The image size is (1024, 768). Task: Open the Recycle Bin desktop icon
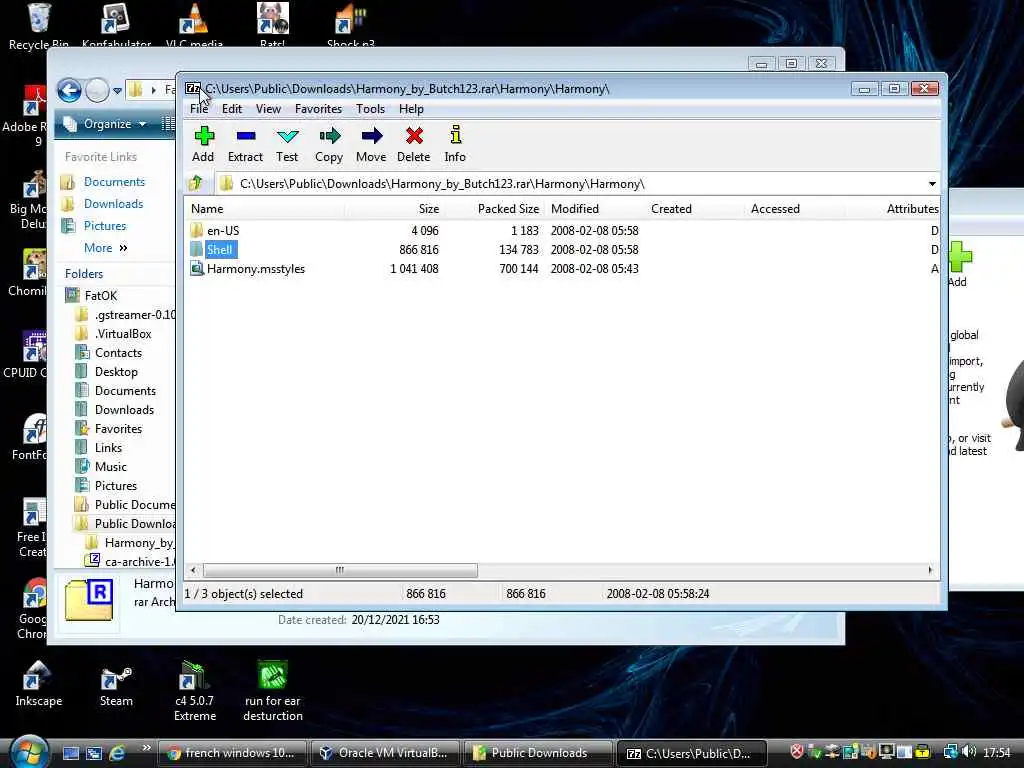pyautogui.click(x=39, y=26)
